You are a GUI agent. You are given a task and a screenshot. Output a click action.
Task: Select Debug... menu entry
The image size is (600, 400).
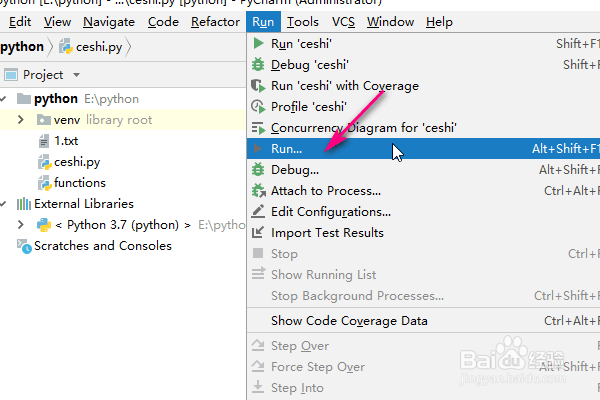(x=295, y=170)
